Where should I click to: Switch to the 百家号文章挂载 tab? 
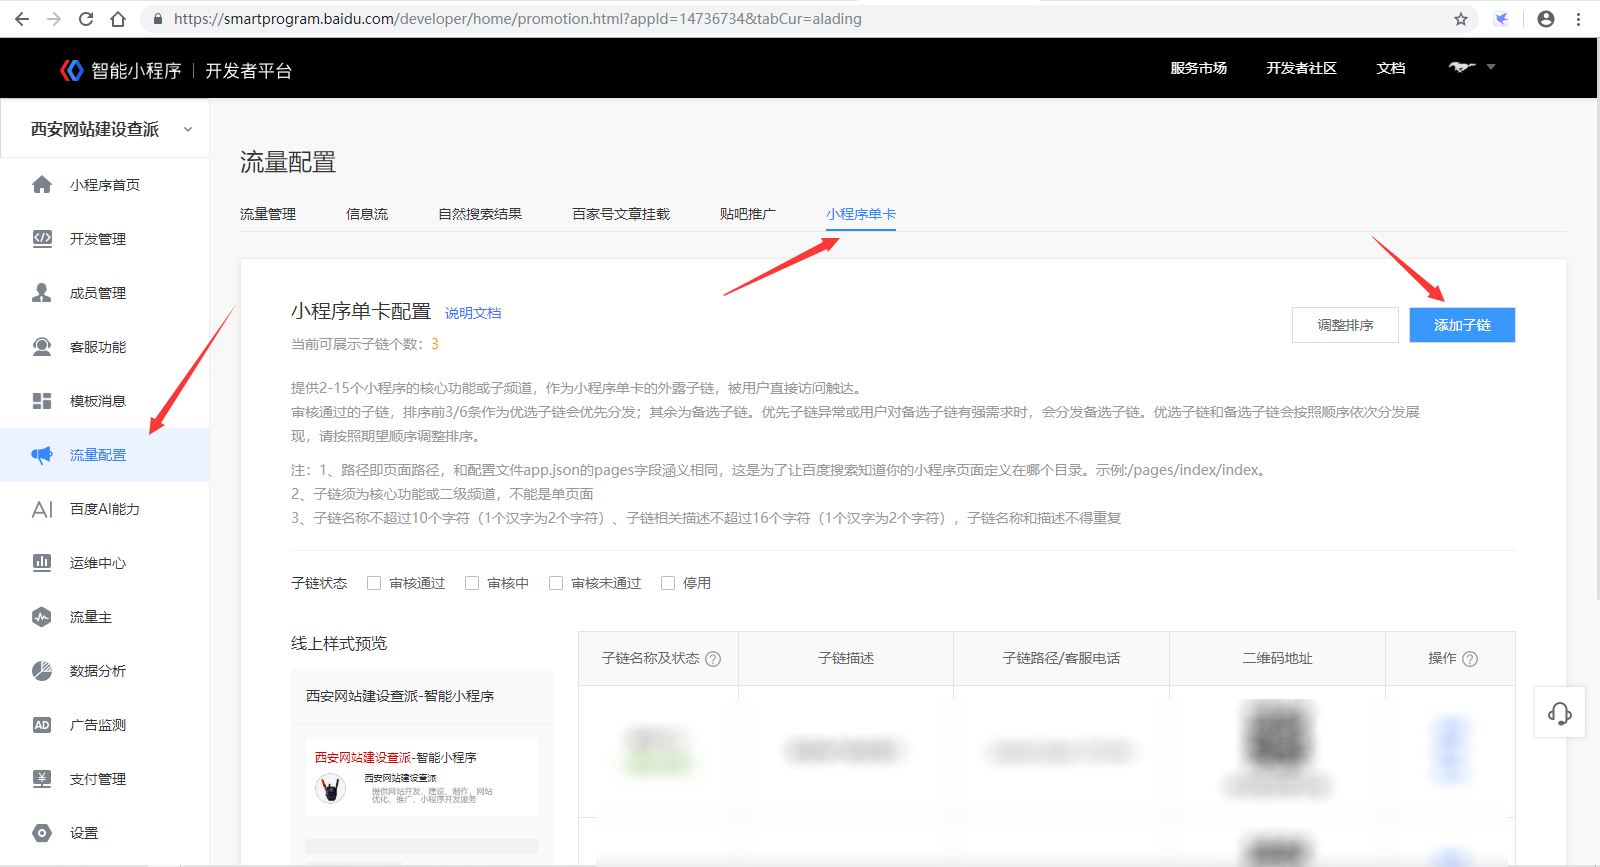pyautogui.click(x=621, y=214)
